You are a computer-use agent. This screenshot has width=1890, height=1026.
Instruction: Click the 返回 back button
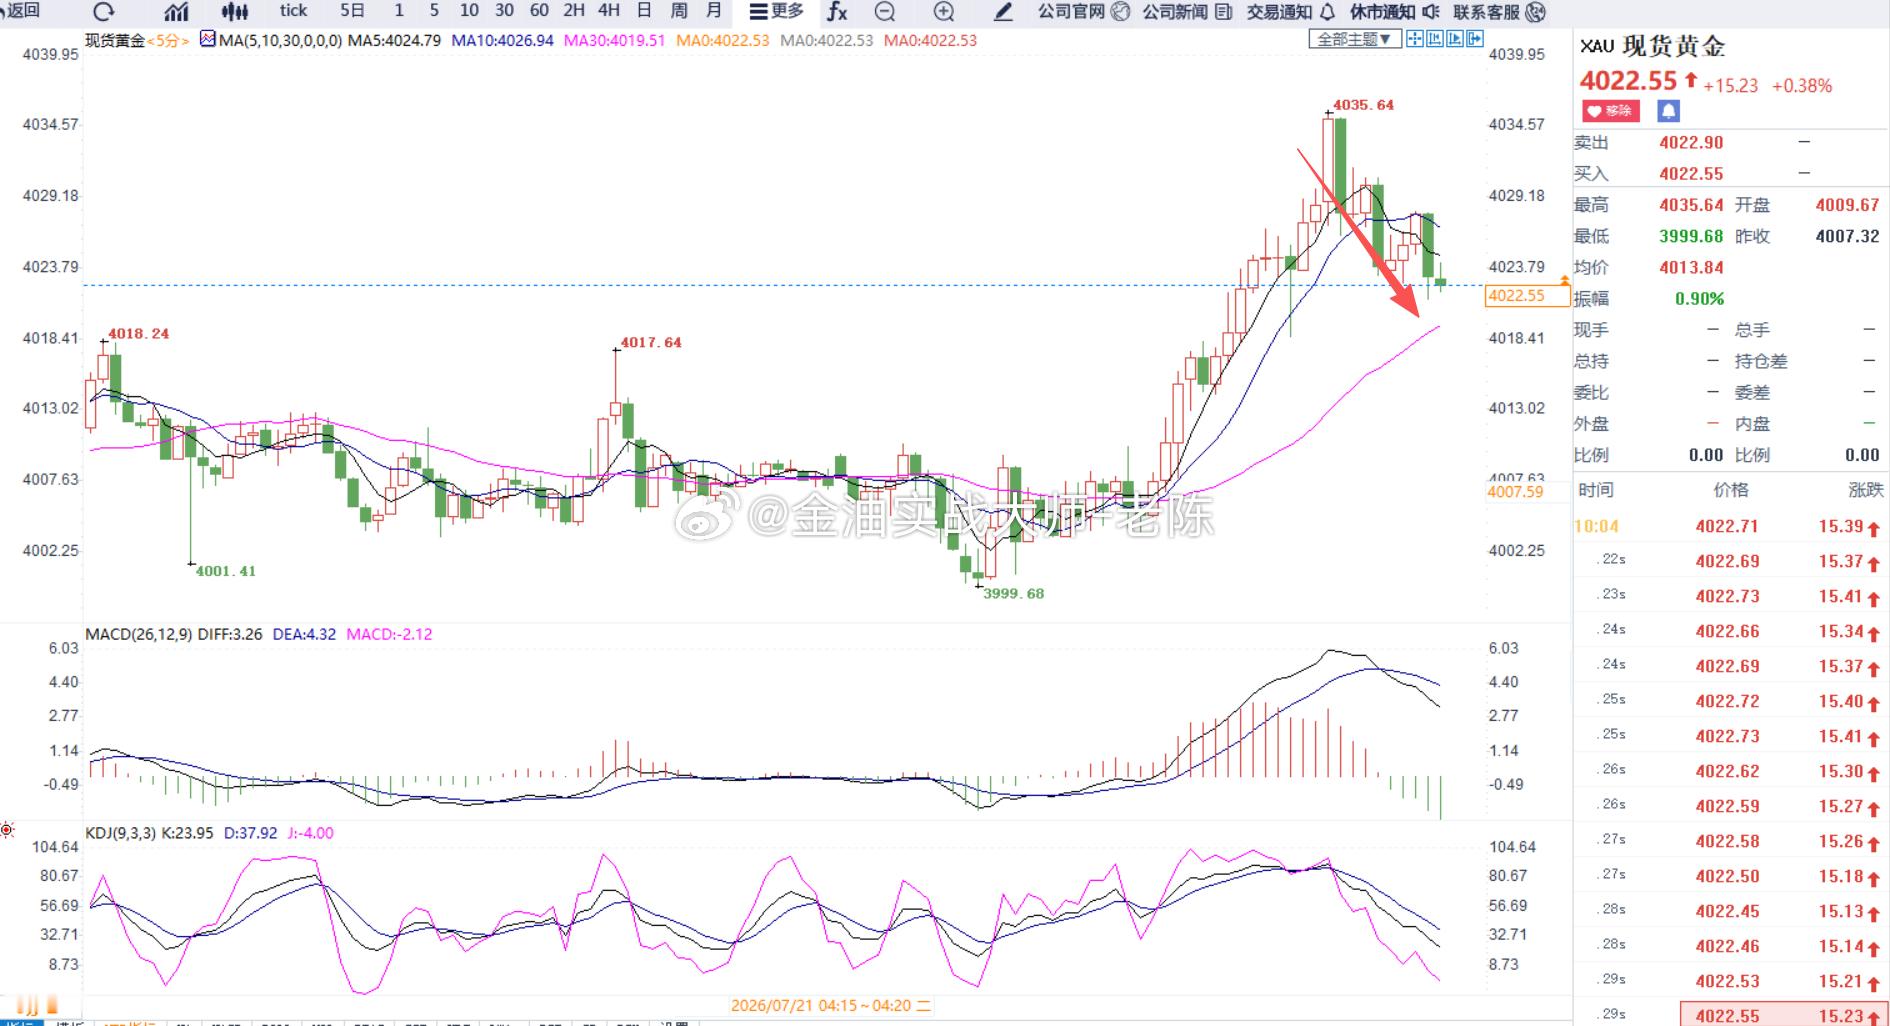[x=20, y=11]
